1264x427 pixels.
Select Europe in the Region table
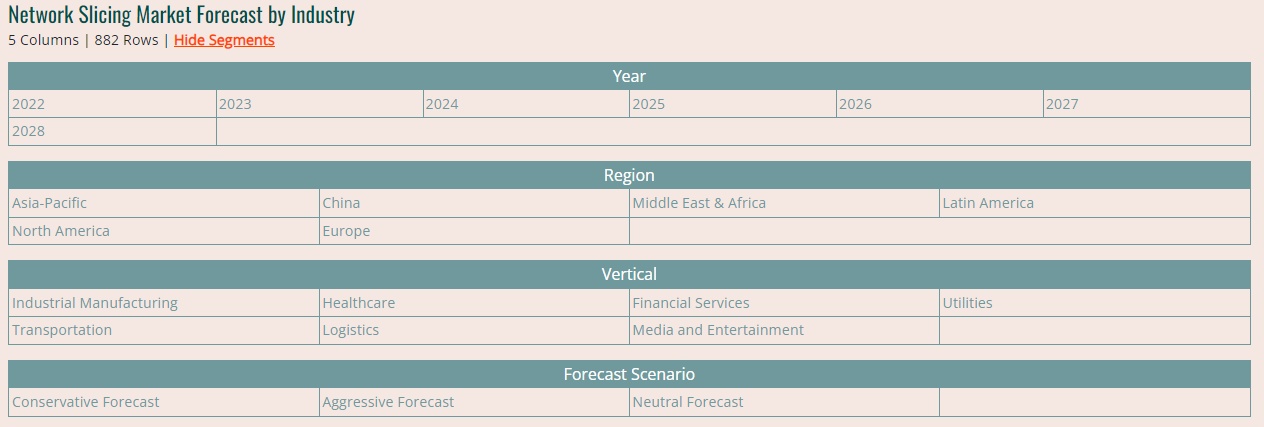click(346, 231)
